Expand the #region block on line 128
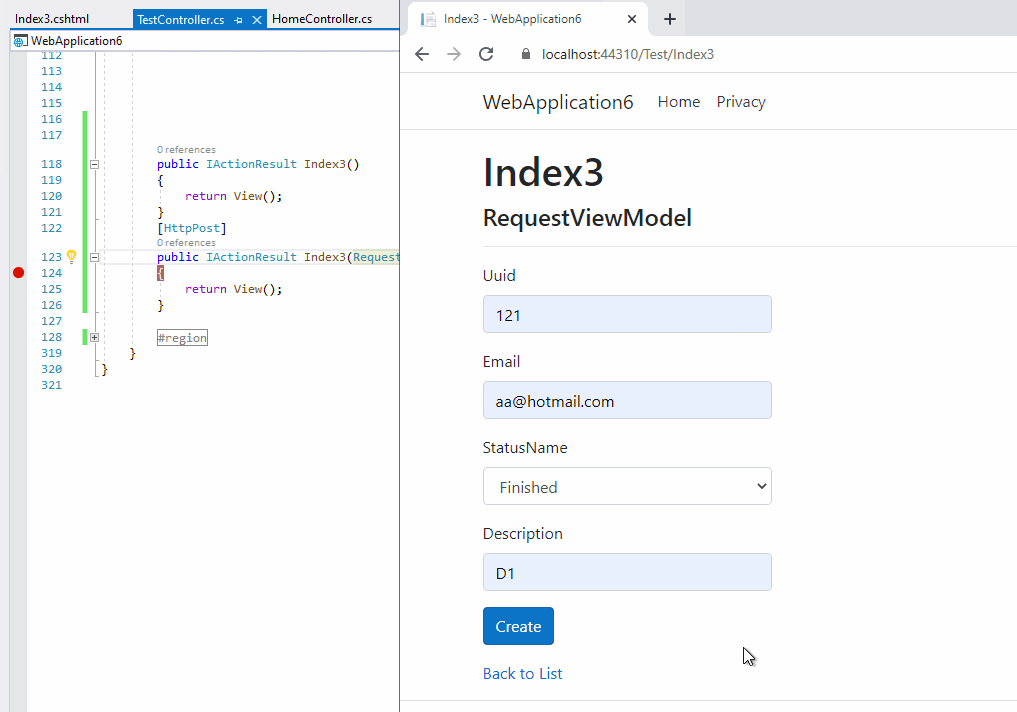The image size is (1017, 712). point(94,337)
